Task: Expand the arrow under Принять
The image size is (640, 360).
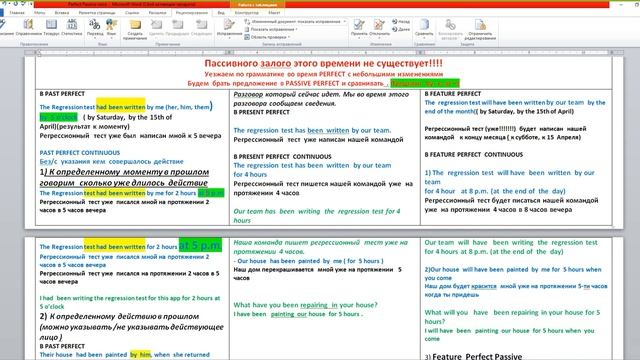Action: click(x=359, y=38)
